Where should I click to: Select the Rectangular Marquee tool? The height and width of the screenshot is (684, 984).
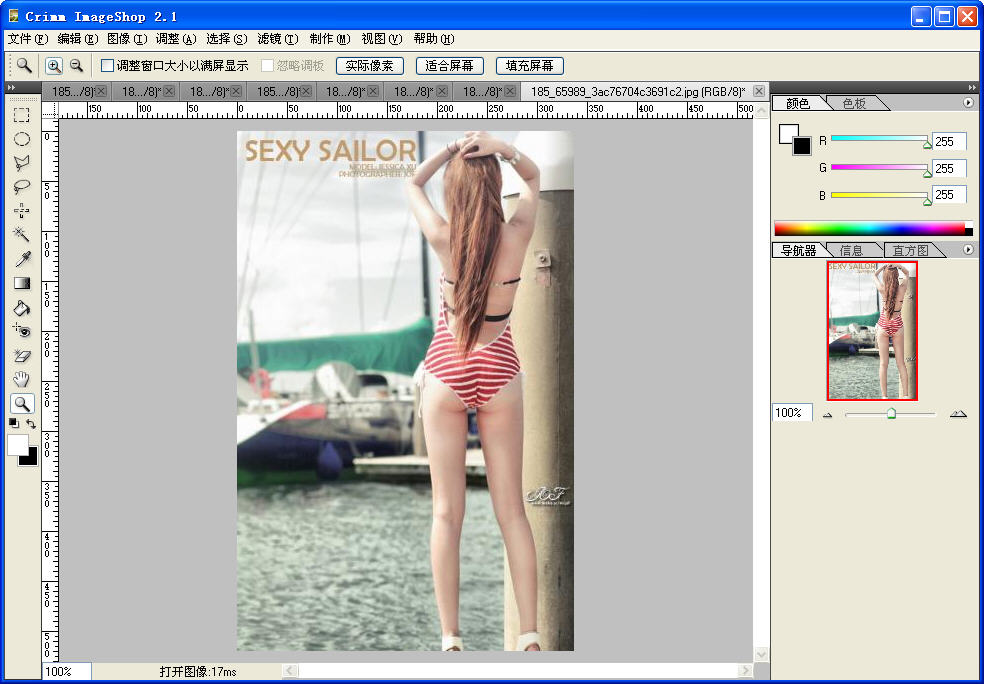[x=21, y=115]
